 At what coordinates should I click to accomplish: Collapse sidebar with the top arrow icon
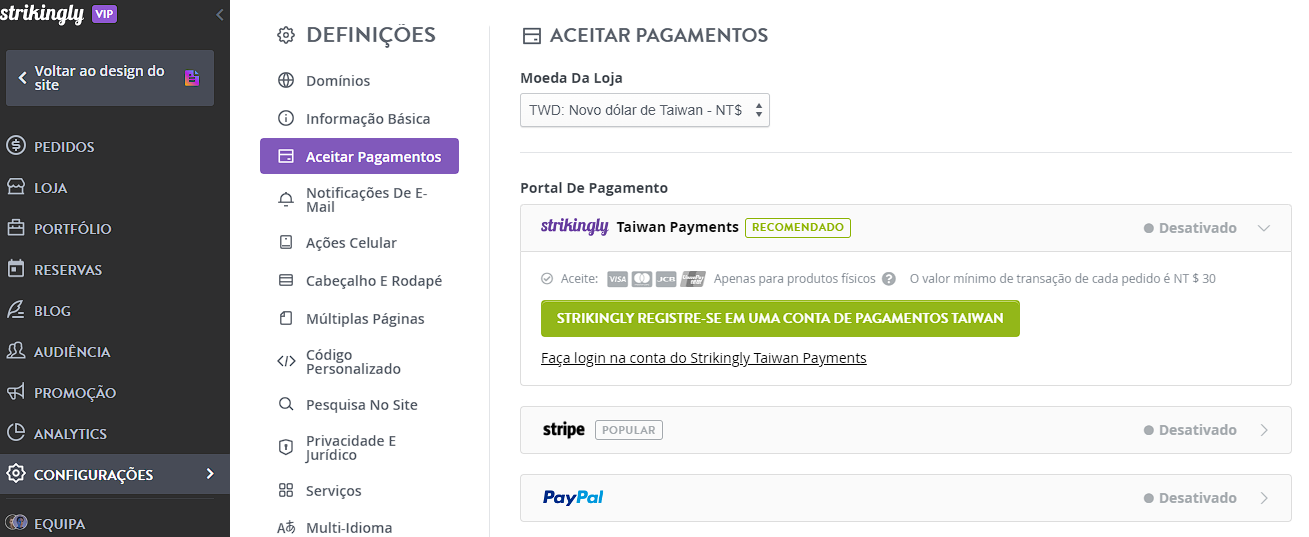(220, 15)
